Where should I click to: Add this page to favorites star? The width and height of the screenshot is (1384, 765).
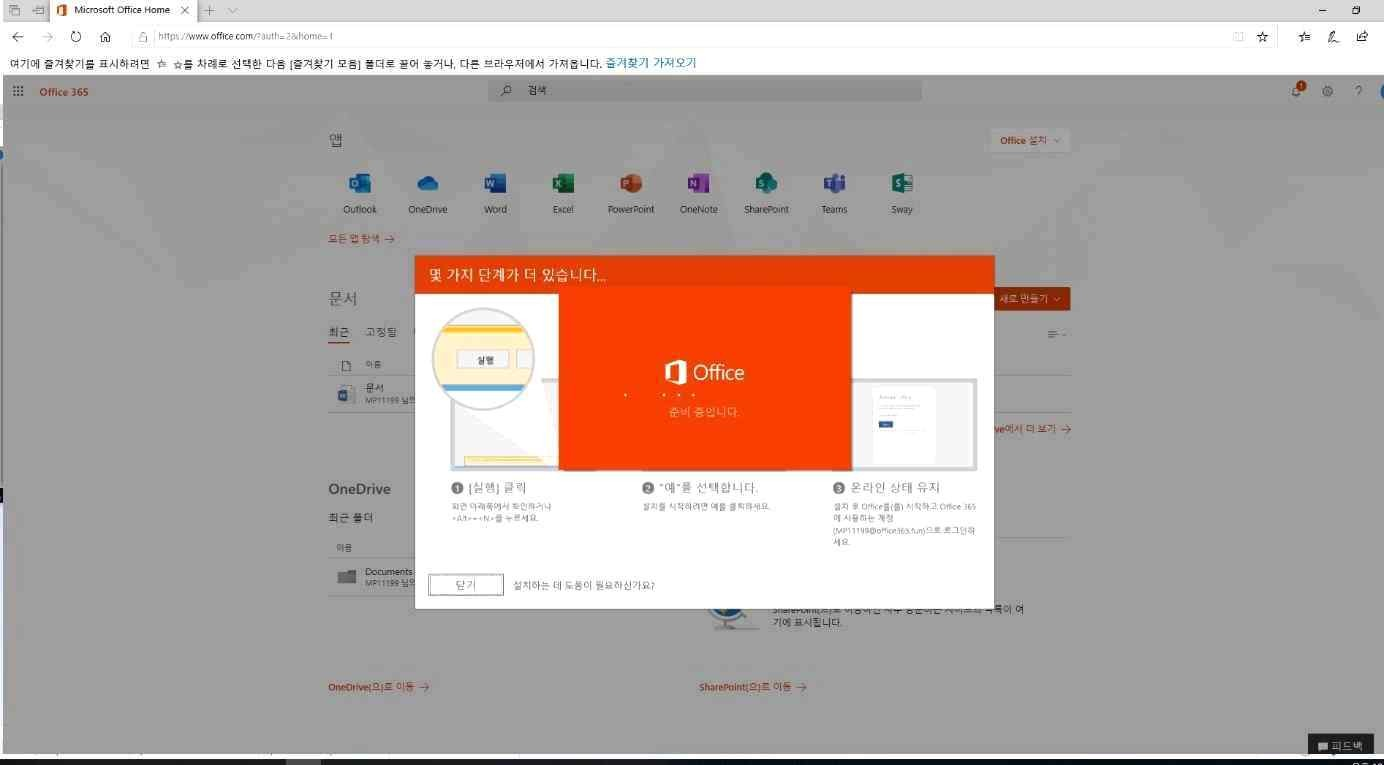[1263, 36]
